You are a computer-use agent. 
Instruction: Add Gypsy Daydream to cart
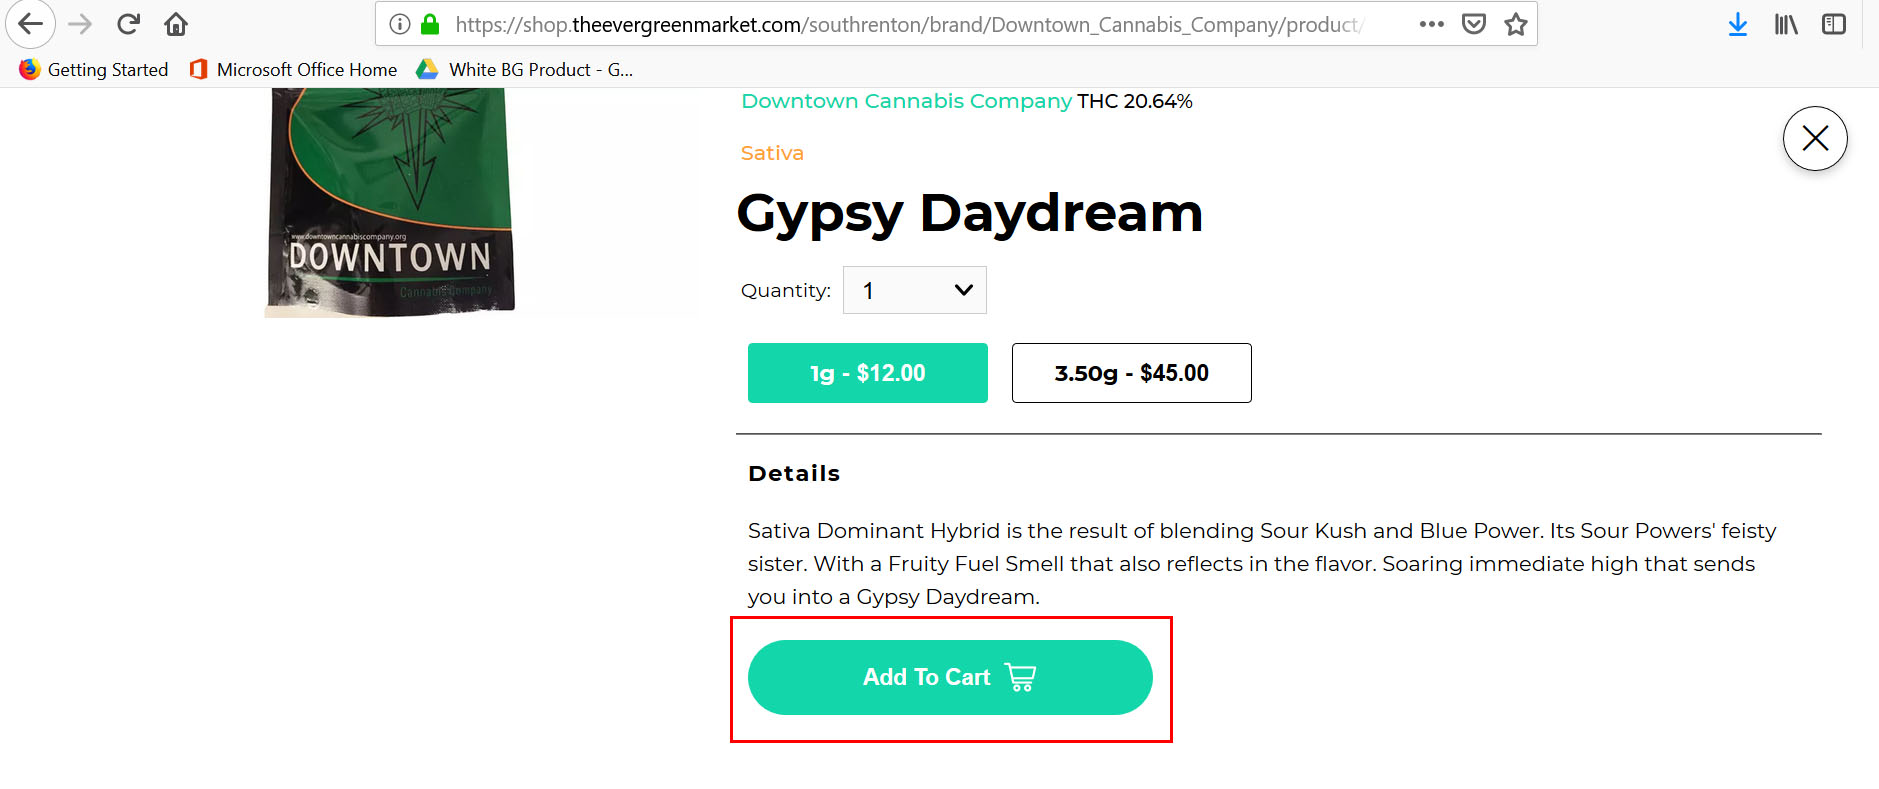point(950,677)
